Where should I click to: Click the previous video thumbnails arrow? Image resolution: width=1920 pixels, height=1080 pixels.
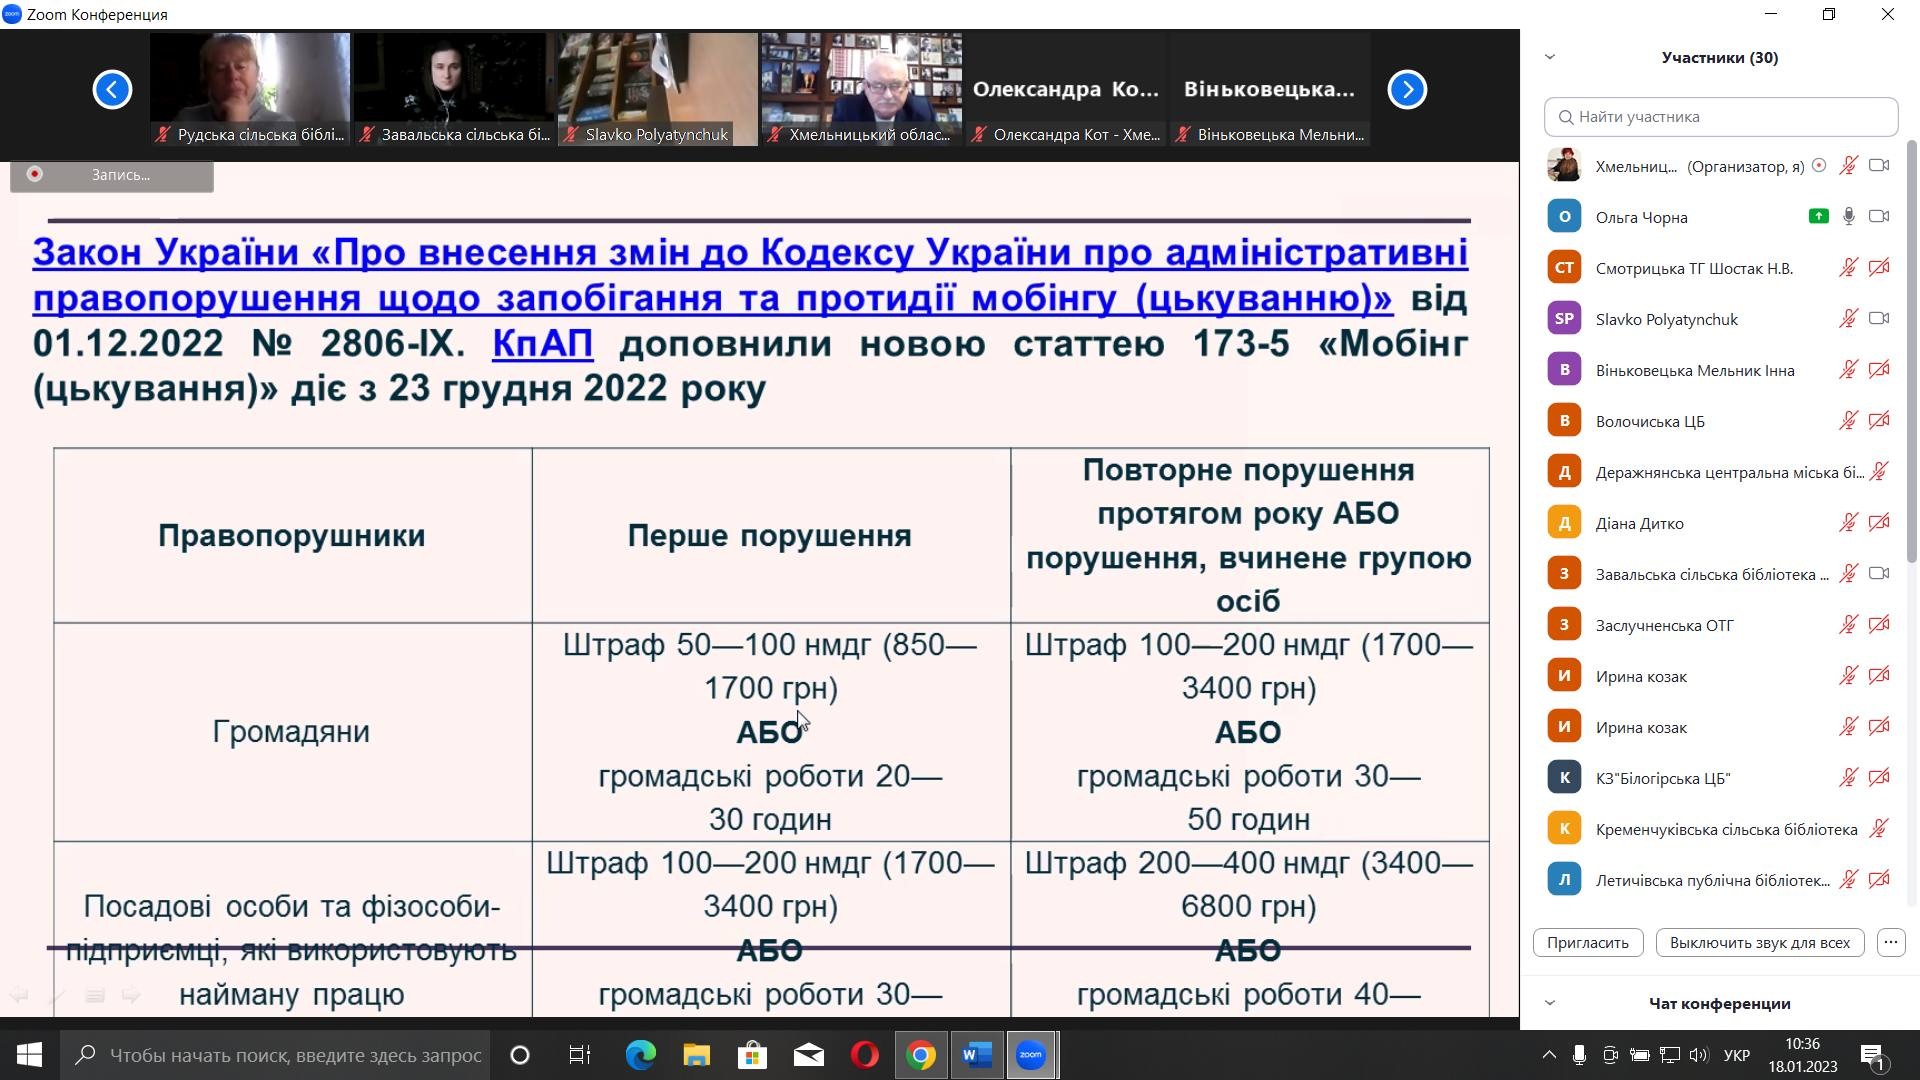pos(112,90)
